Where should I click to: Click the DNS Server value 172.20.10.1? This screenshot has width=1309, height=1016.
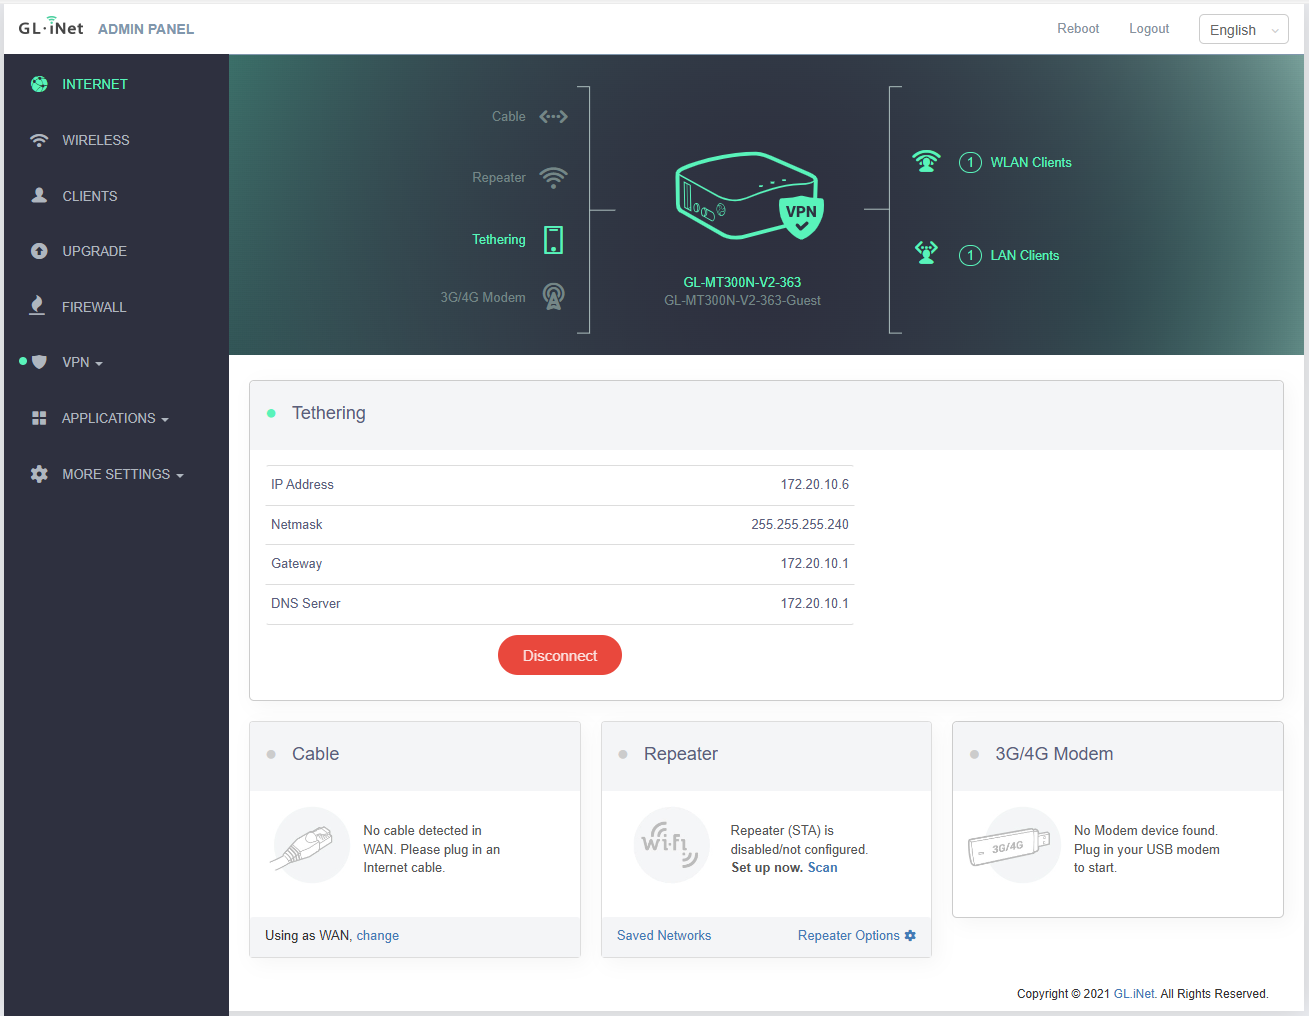pyautogui.click(x=815, y=603)
